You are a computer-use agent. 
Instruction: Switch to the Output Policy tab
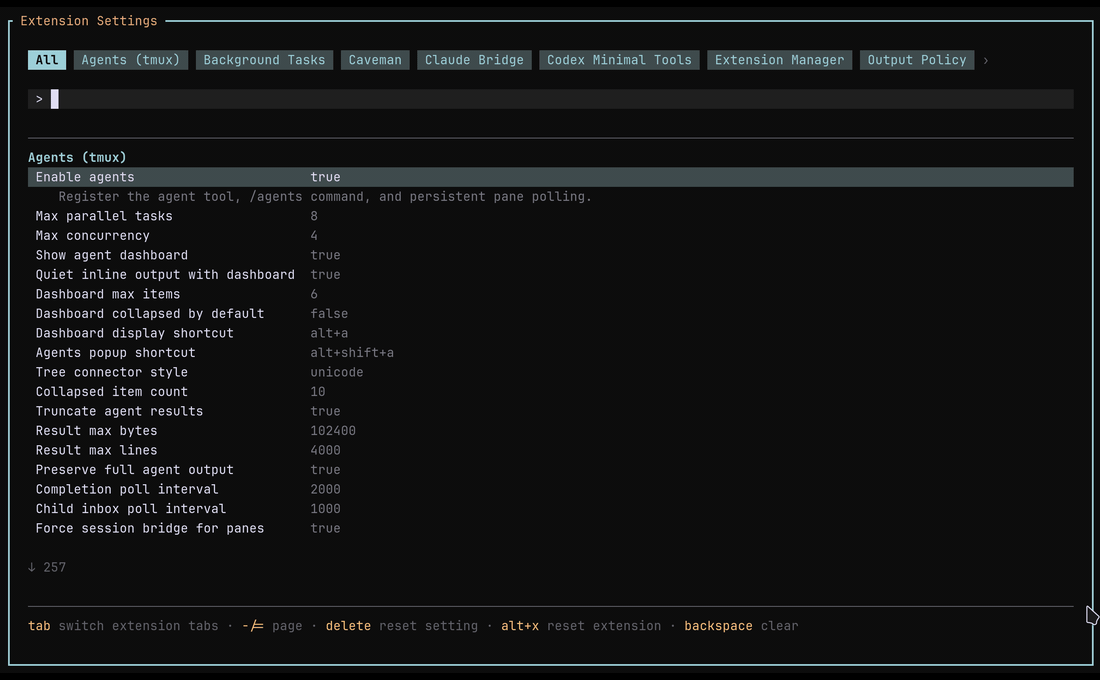pyautogui.click(x=917, y=60)
